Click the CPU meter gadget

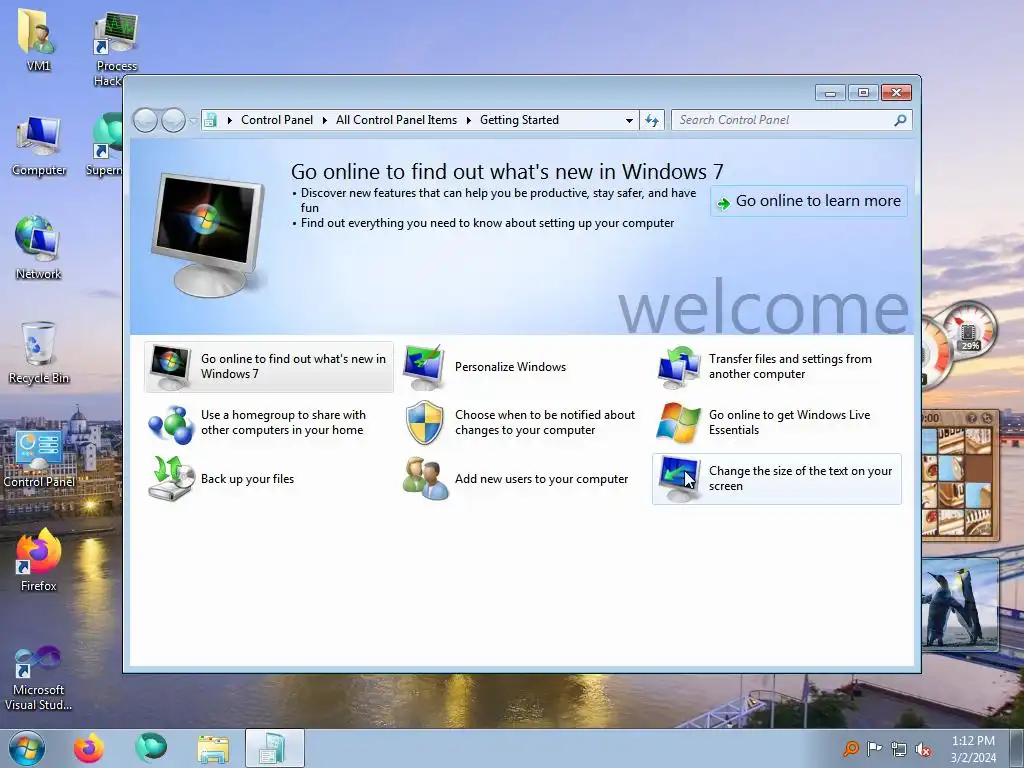959,345
